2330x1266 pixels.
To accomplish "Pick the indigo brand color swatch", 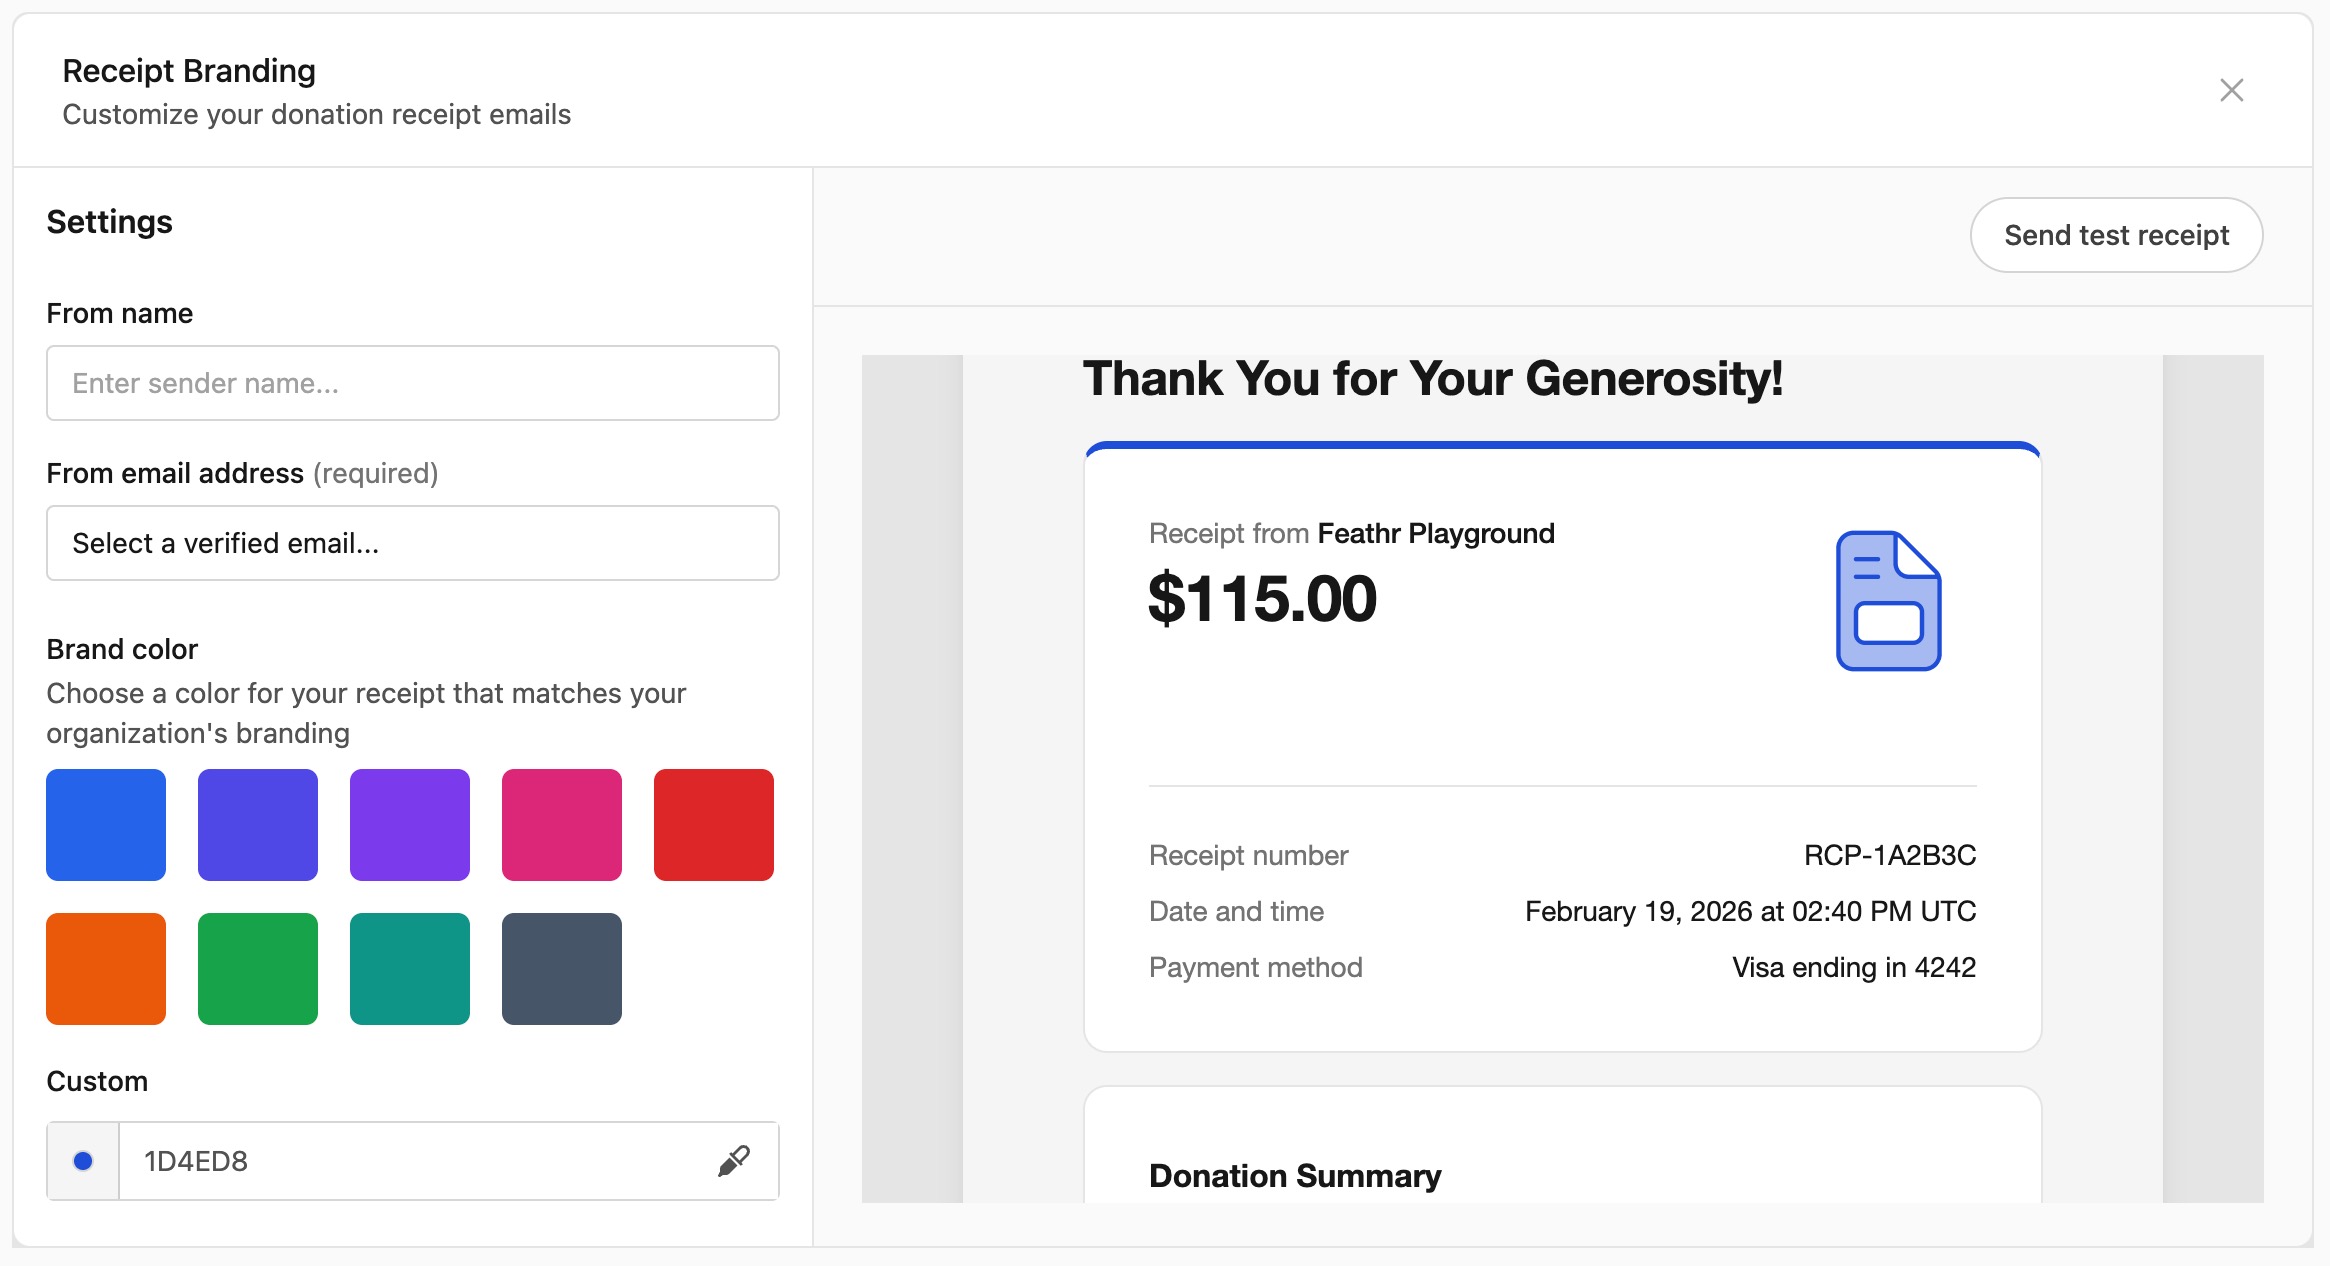I will pyautogui.click(x=258, y=825).
